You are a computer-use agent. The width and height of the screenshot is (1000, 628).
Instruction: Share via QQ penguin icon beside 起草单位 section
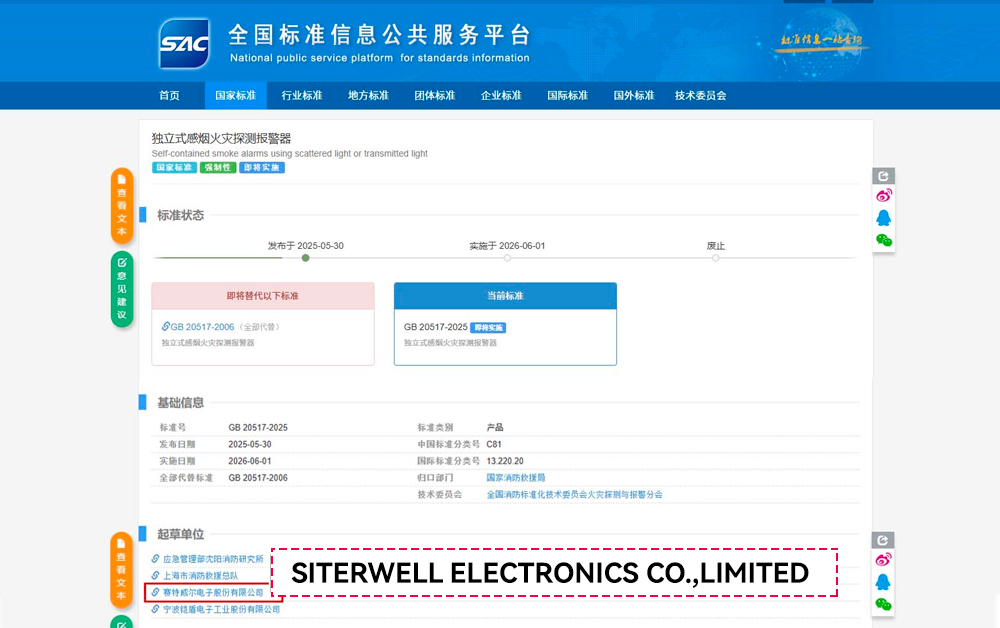pyautogui.click(x=883, y=582)
